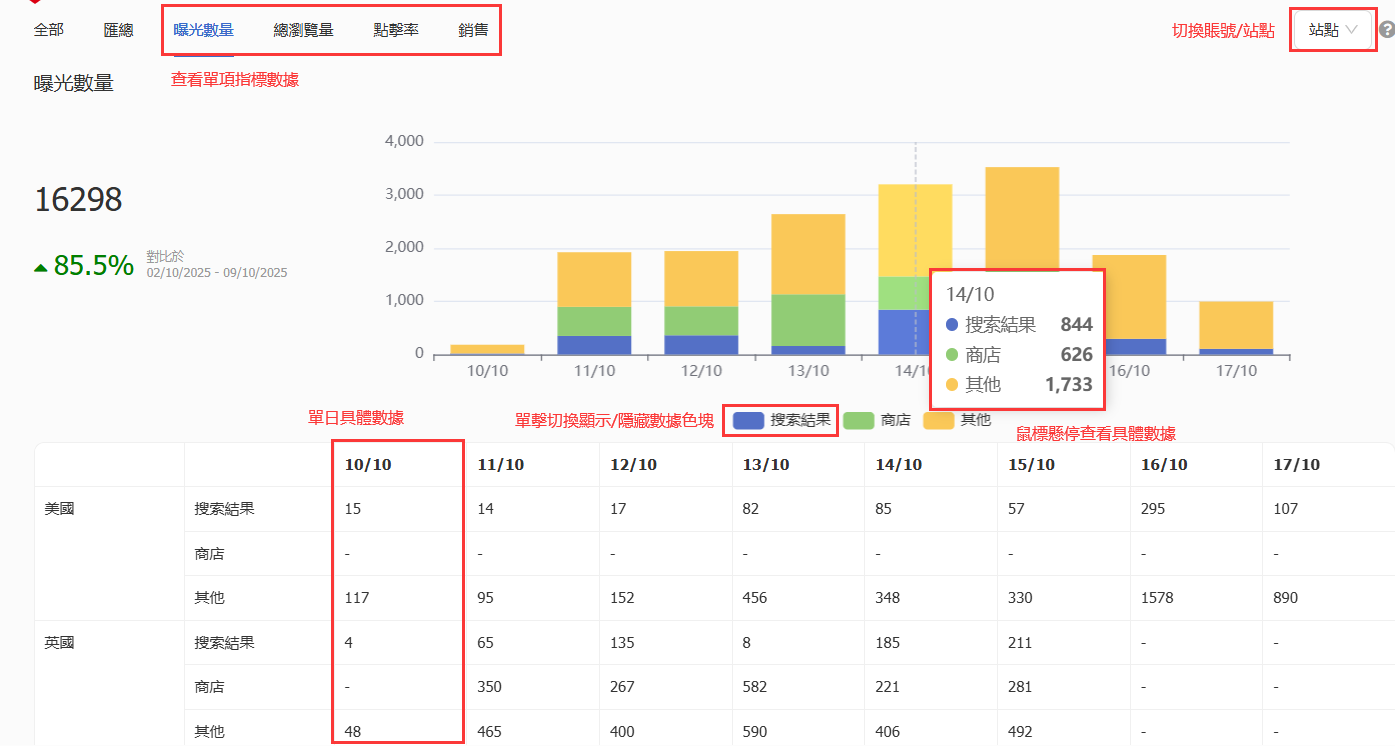
Task: Select the 總瀏覽量 tab
Action: tap(303, 30)
